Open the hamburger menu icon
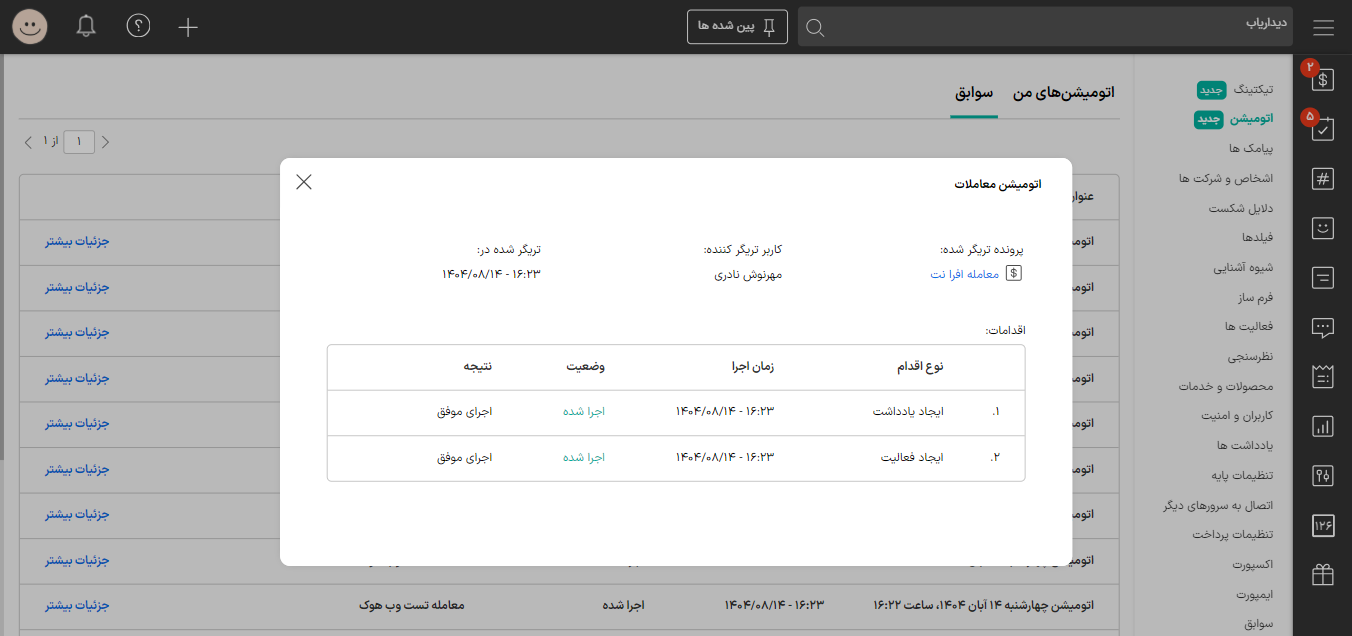The image size is (1352, 636). [1323, 27]
